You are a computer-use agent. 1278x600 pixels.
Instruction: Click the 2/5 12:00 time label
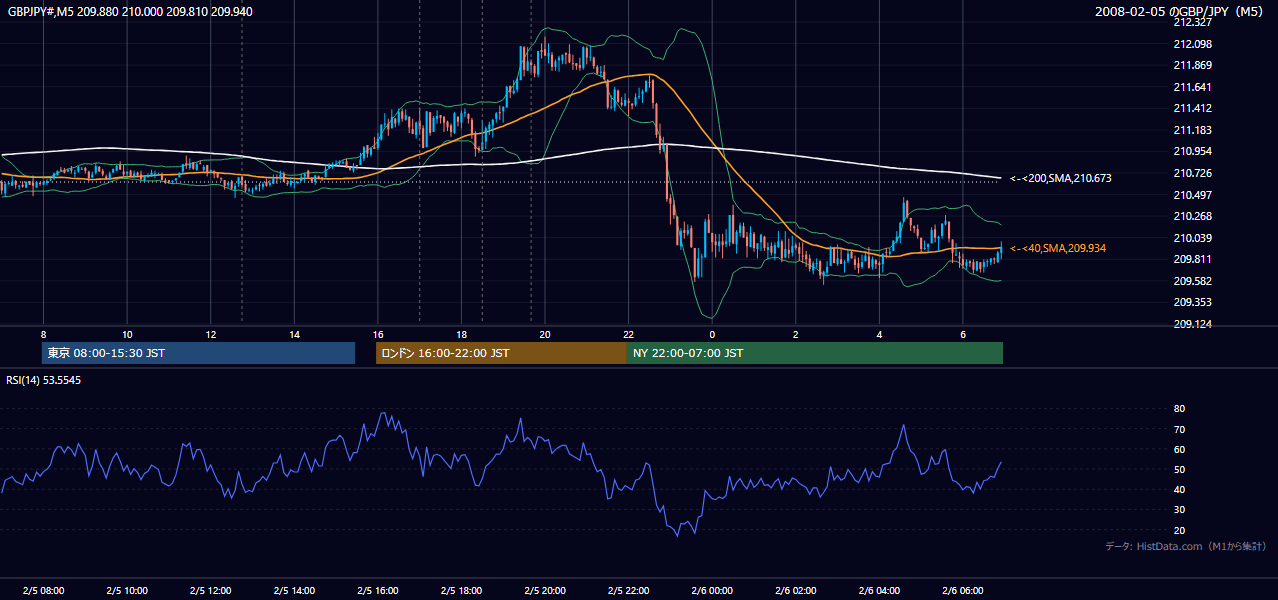(x=210, y=591)
